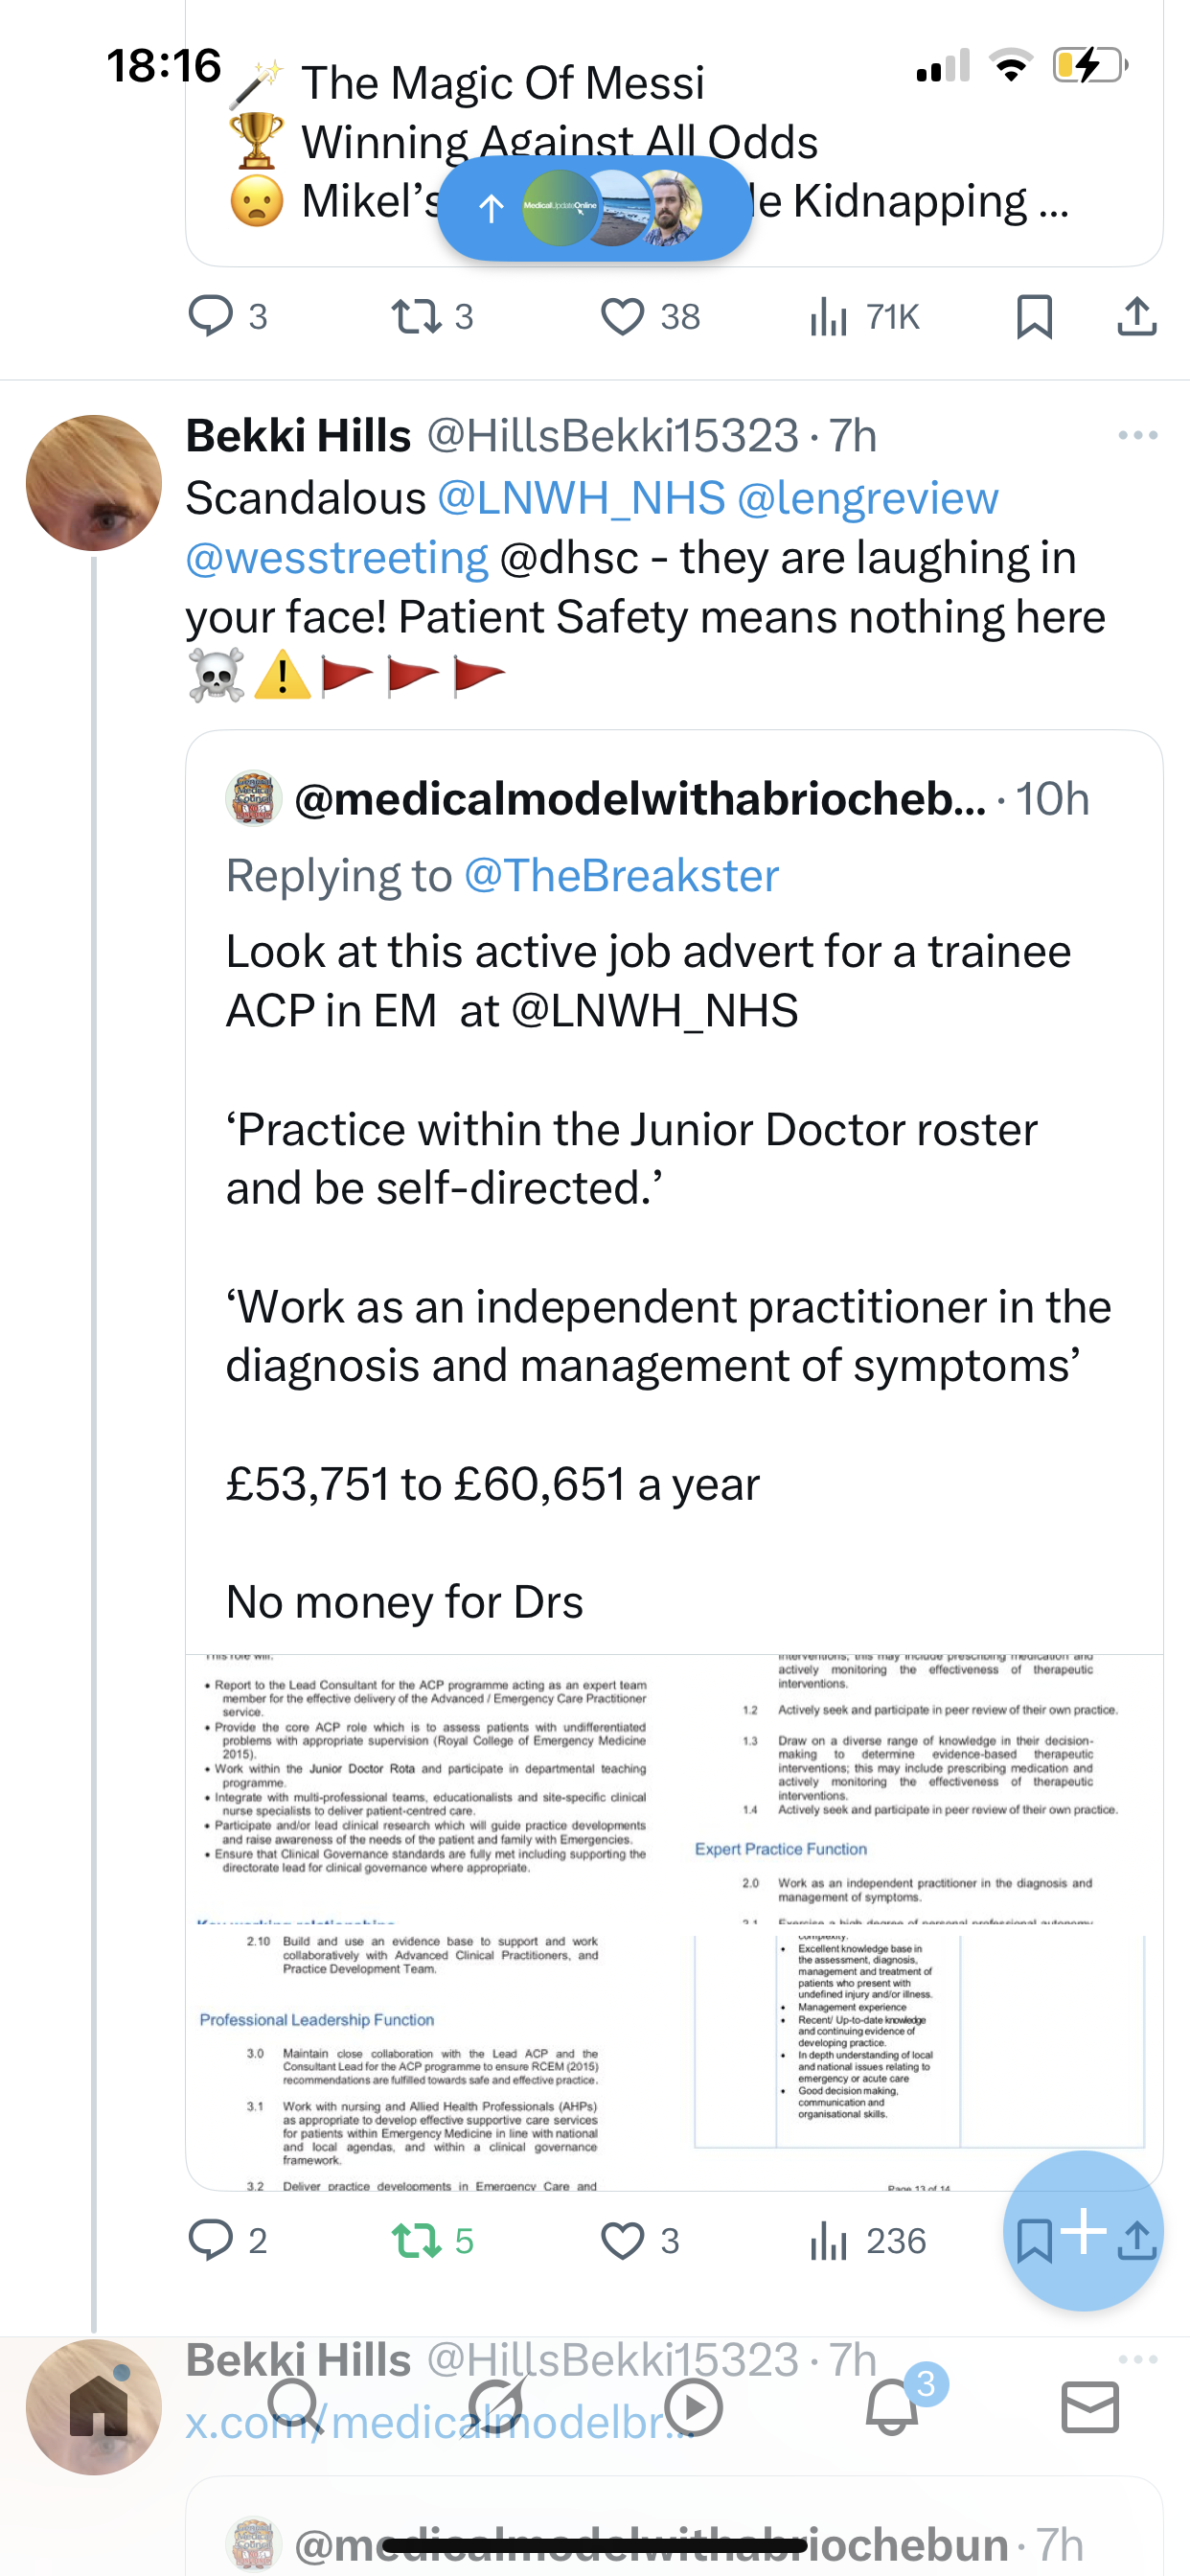Open the @LNWH_NHS mention link
This screenshot has width=1190, height=2576.
click(x=581, y=498)
